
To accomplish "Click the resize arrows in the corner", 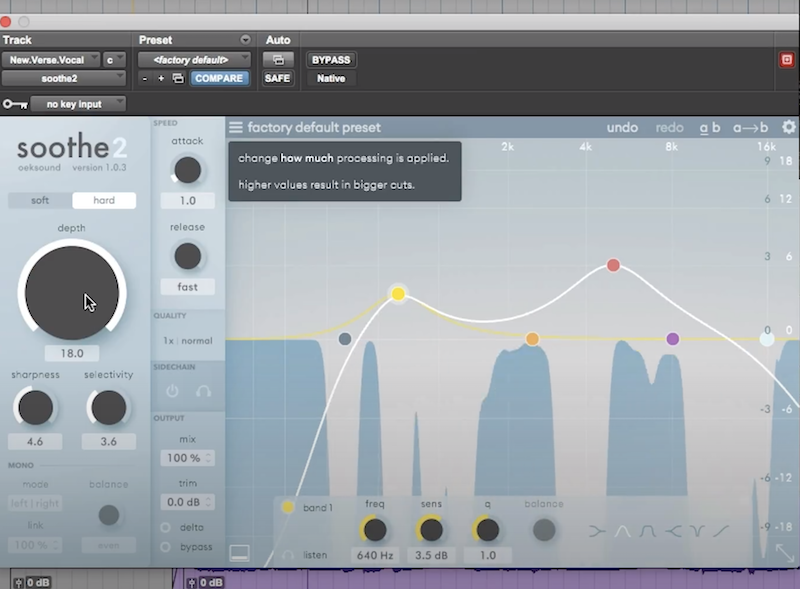I will point(786,552).
